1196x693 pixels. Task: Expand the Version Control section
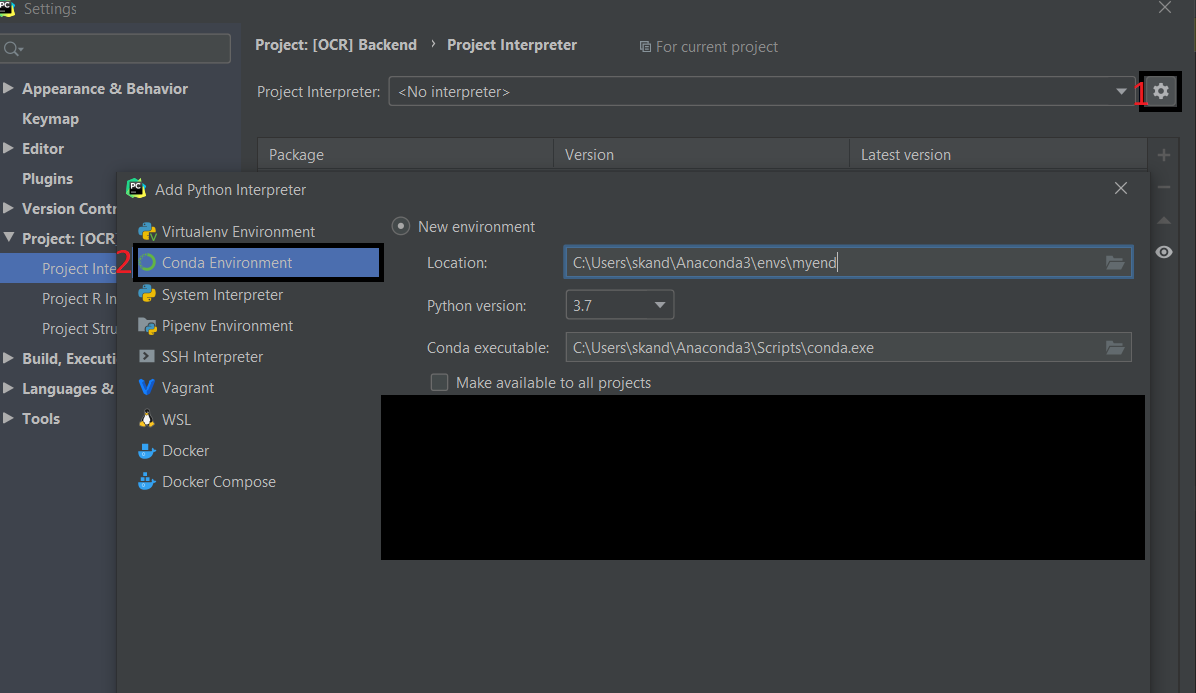tap(8, 207)
